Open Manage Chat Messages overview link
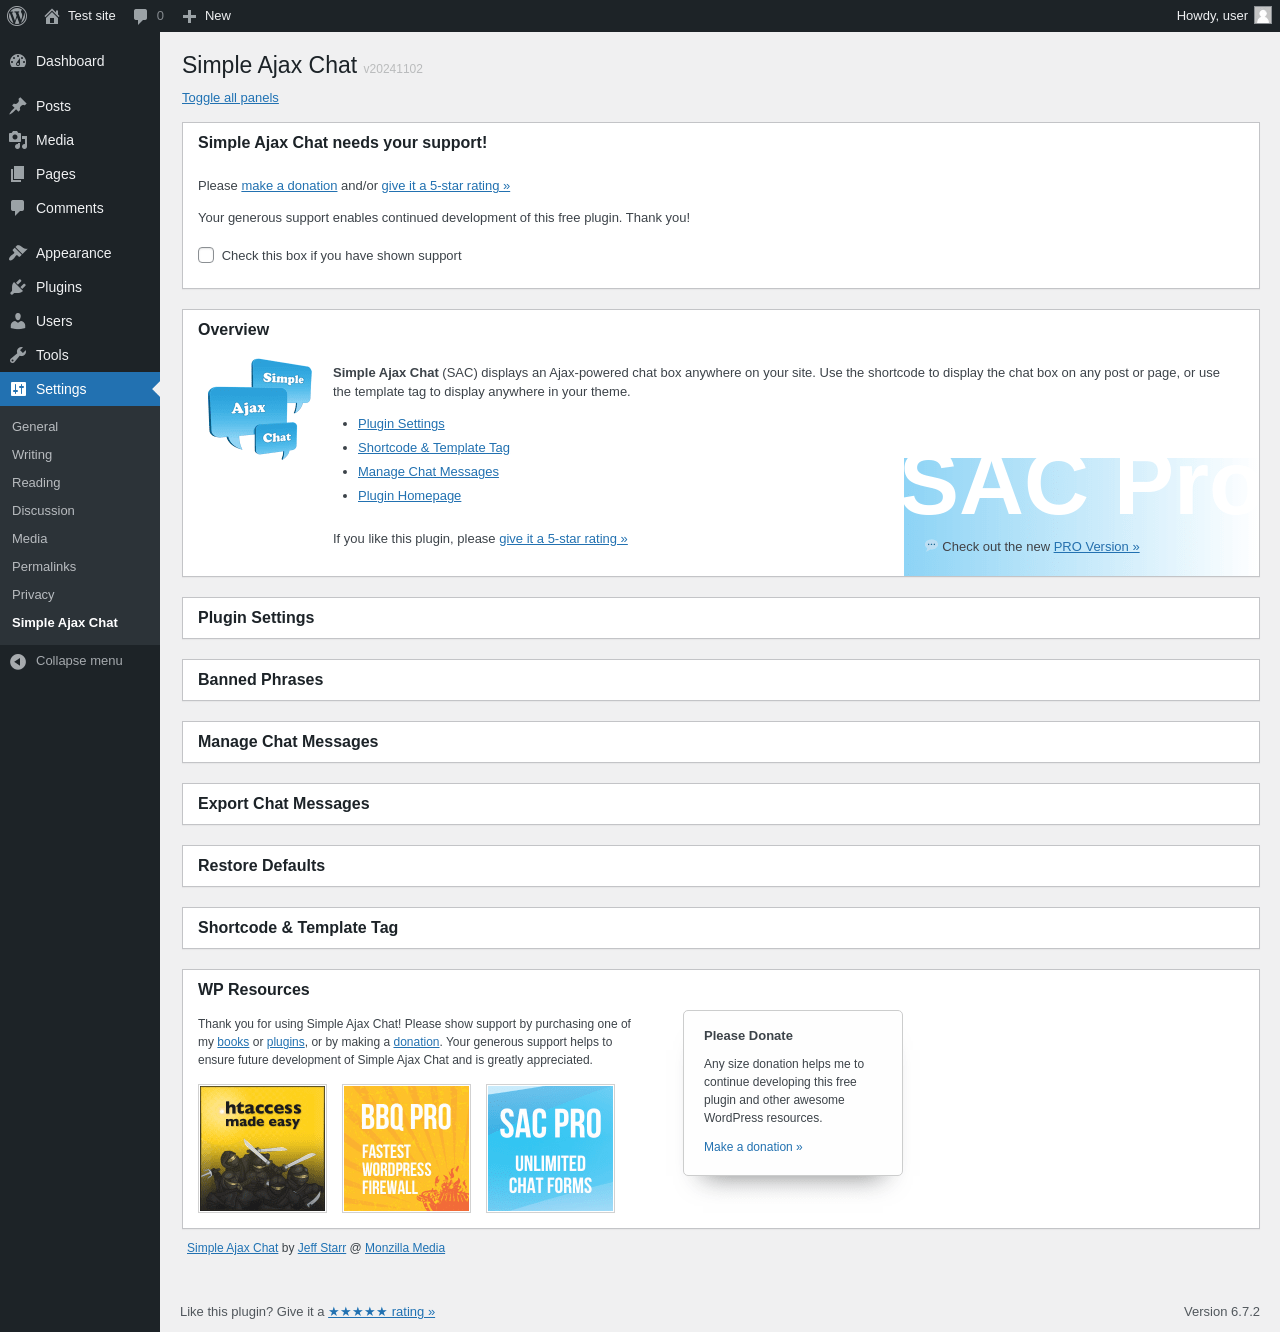This screenshot has width=1280, height=1332. pyautogui.click(x=428, y=472)
